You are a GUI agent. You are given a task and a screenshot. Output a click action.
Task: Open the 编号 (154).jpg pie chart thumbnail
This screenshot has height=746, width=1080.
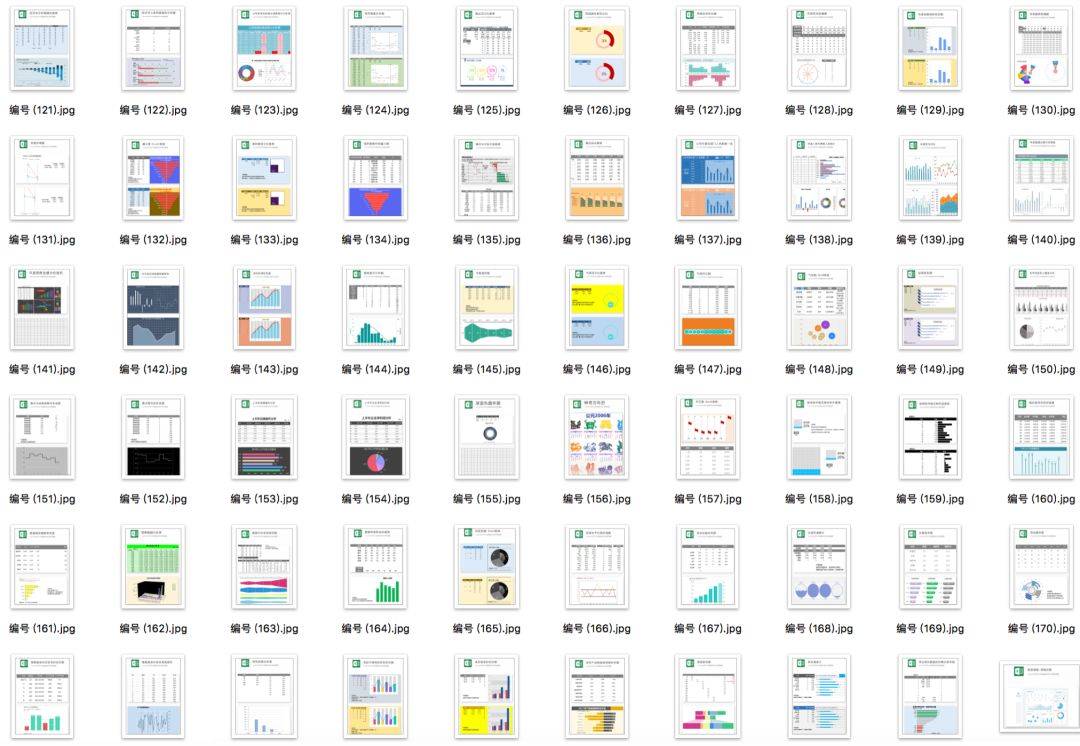point(375,437)
